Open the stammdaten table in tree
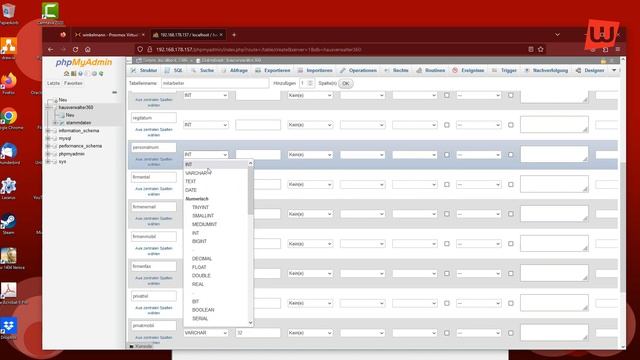The width and height of the screenshot is (640, 360). pyautogui.click(x=78, y=123)
